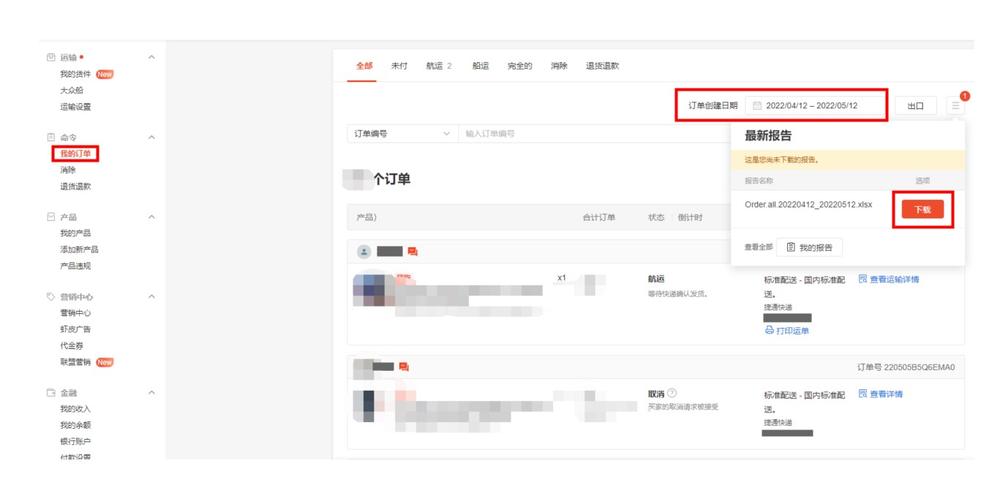Switch to the 未付 tab
The image size is (1000, 488).
coord(399,66)
